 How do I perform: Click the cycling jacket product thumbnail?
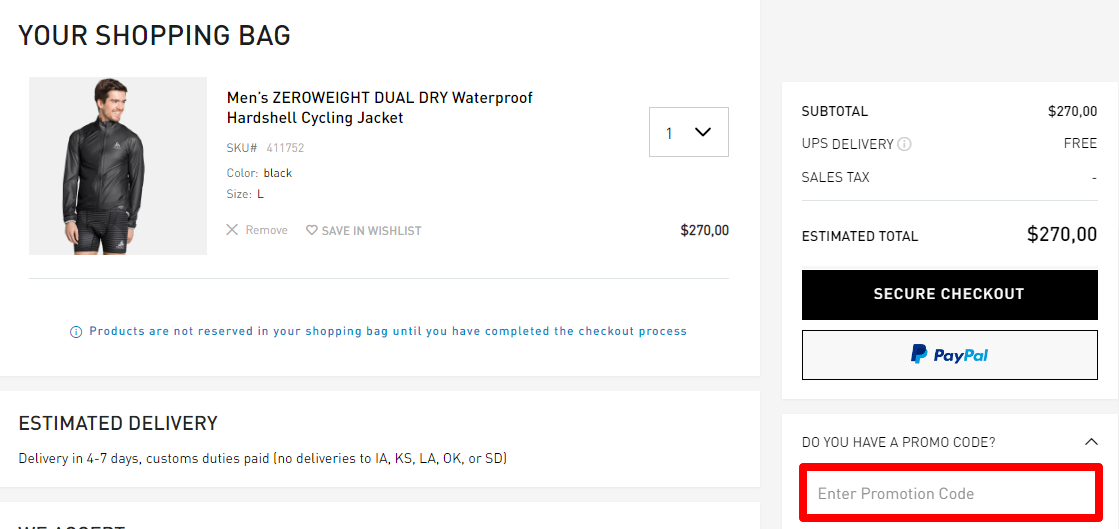[x=118, y=166]
